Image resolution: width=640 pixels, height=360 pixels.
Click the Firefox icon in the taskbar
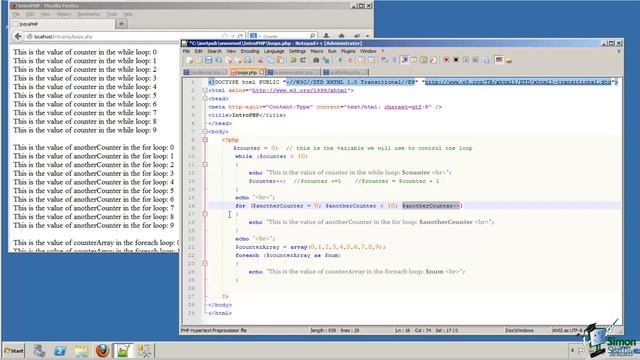tap(102, 351)
